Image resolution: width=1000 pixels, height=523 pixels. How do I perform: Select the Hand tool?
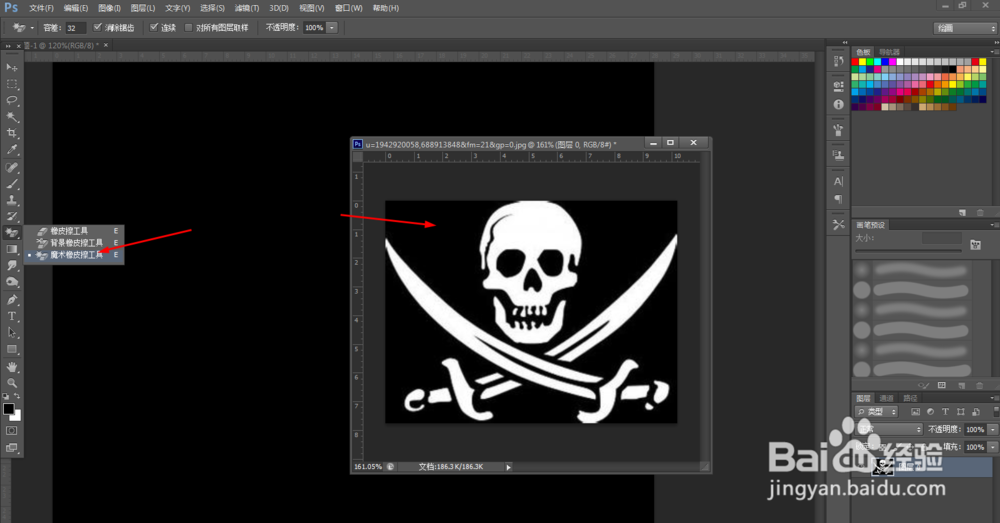11,367
